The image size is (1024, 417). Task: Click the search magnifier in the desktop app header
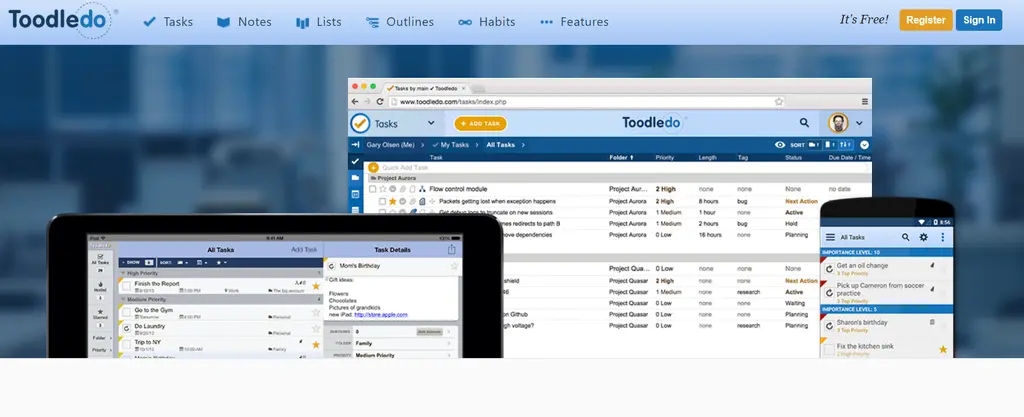pyautogui.click(x=805, y=123)
